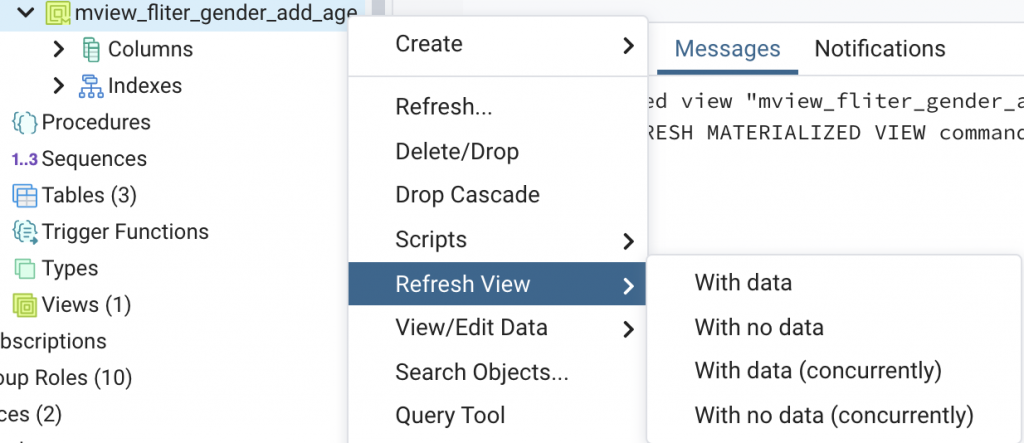Click the Indexes icon in the tree

pos(92,86)
